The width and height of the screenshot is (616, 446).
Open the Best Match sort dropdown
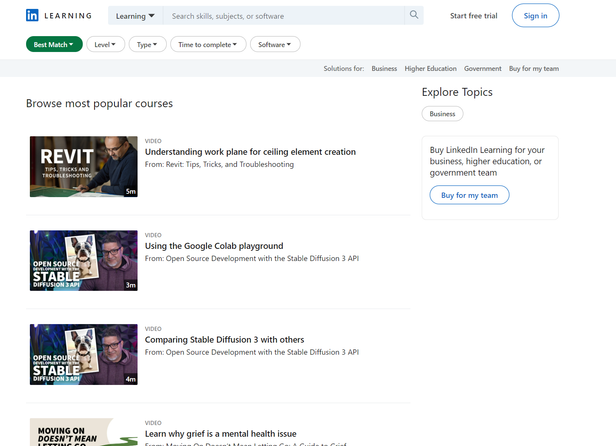[x=54, y=44]
